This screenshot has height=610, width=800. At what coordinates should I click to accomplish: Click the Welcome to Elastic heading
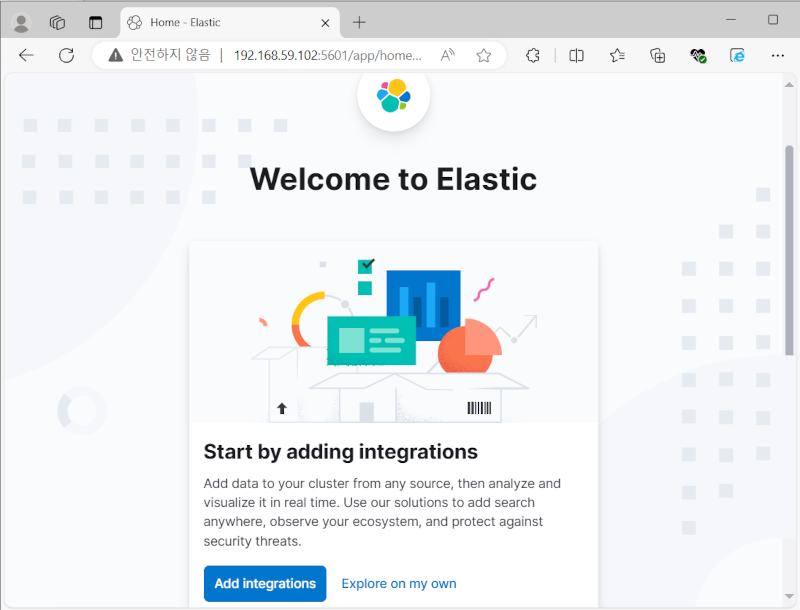pos(393,179)
